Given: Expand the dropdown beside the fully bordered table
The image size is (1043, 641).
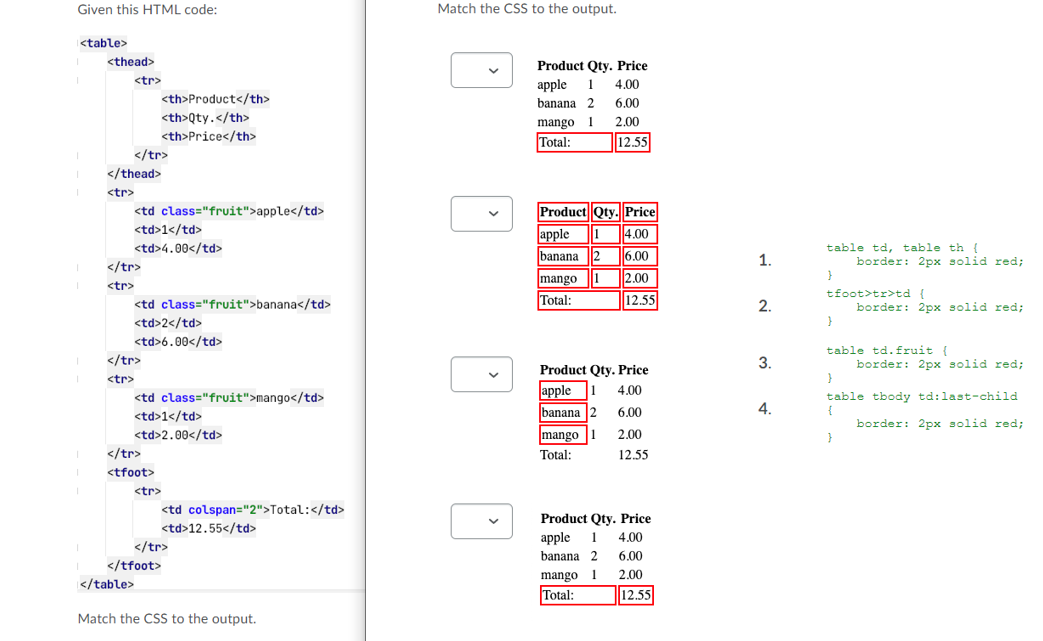Looking at the screenshot, I should coord(481,213).
